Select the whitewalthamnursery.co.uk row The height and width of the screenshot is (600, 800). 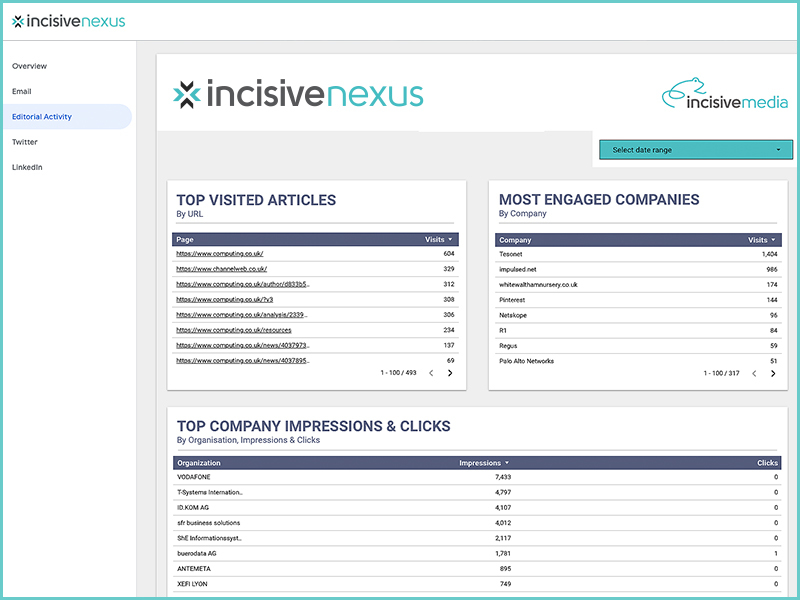[x=638, y=285]
